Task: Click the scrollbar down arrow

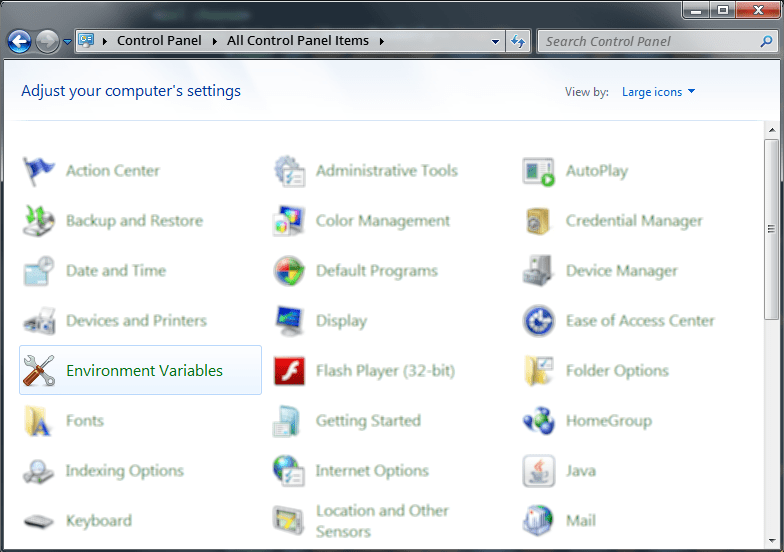Action: pyautogui.click(x=772, y=540)
